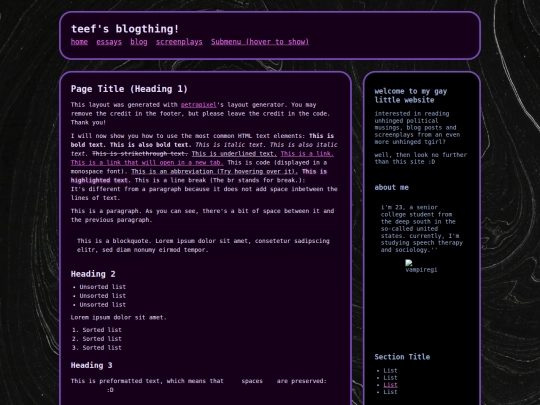Screen dimensions: 540x405
Task: Select Sorted list item number 3
Action: click(x=102, y=348)
